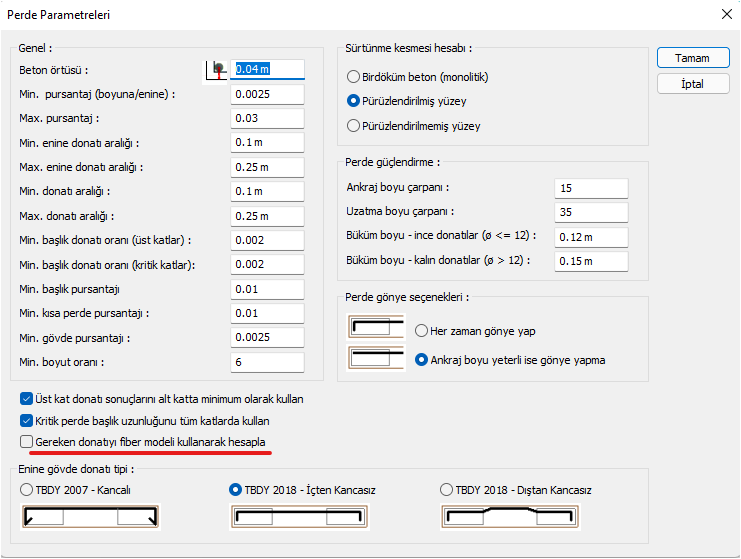Click the 'Ankraj boyu çarpanı' field

click(x=590, y=188)
